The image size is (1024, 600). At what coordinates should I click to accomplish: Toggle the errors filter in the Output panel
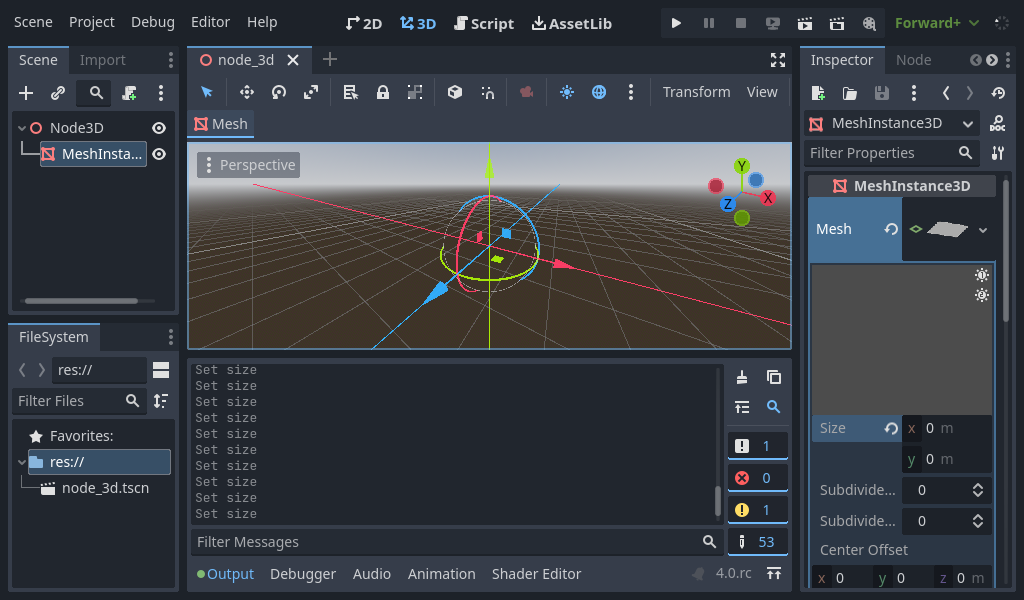757,477
